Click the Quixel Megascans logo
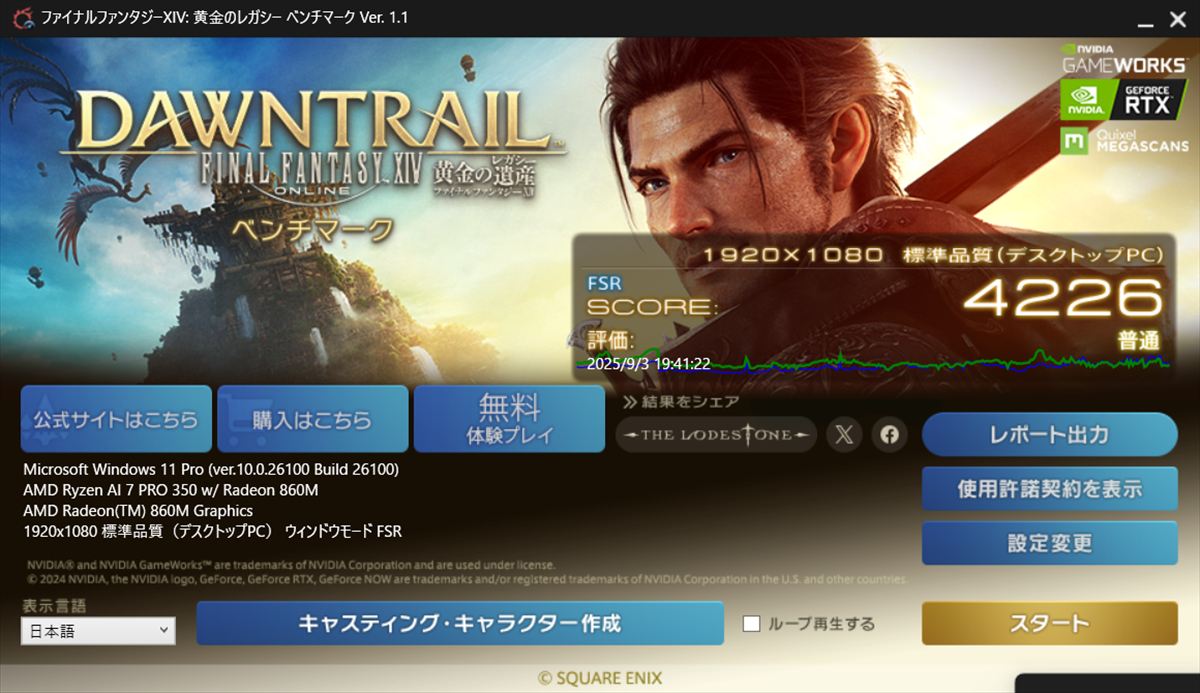Image resolution: width=1200 pixels, height=693 pixels. click(x=1124, y=142)
